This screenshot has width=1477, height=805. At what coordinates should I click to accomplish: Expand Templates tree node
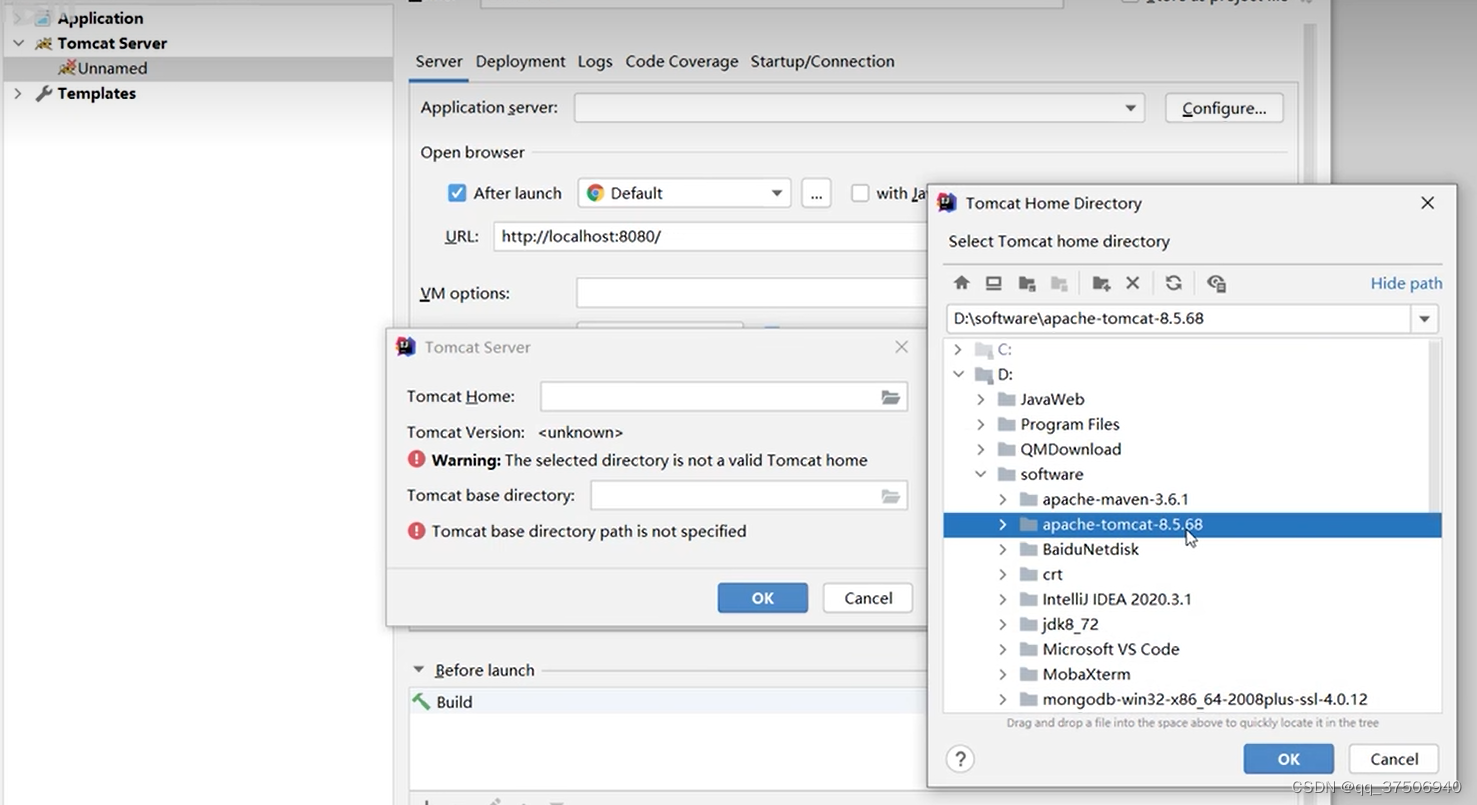coord(18,93)
